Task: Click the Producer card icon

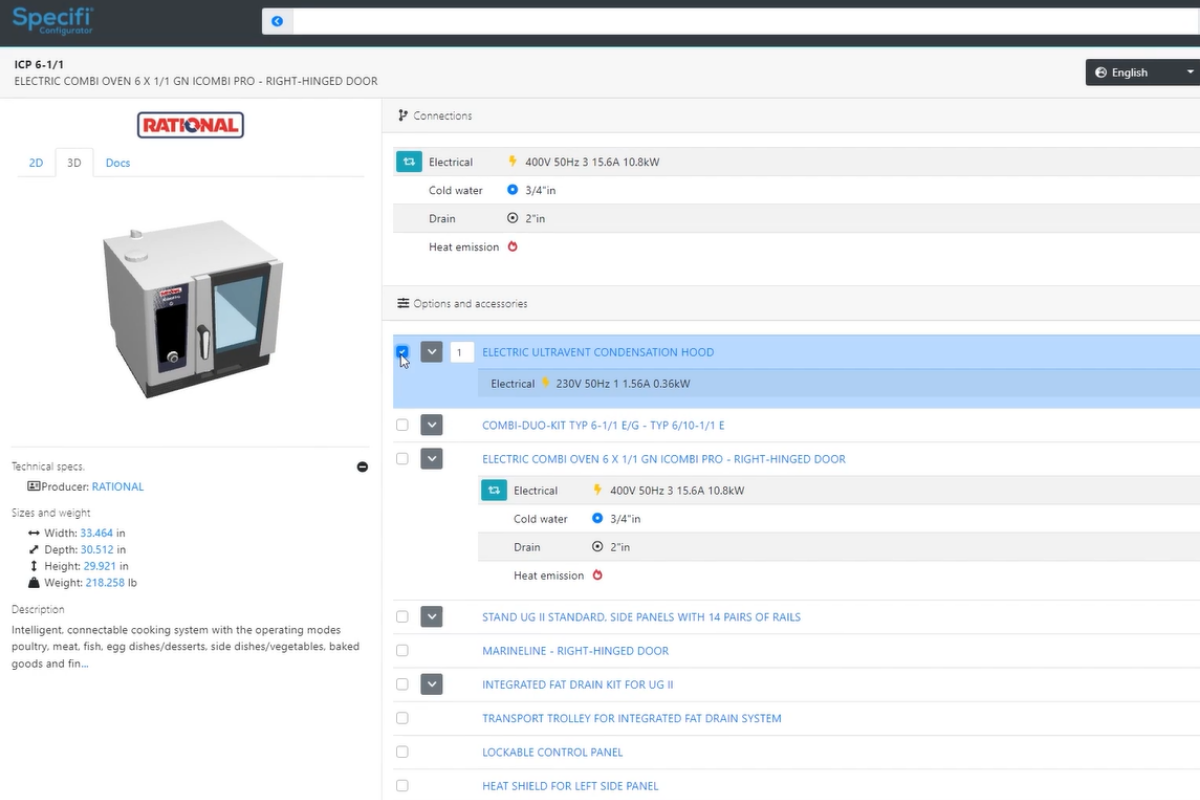Action: [x=34, y=487]
